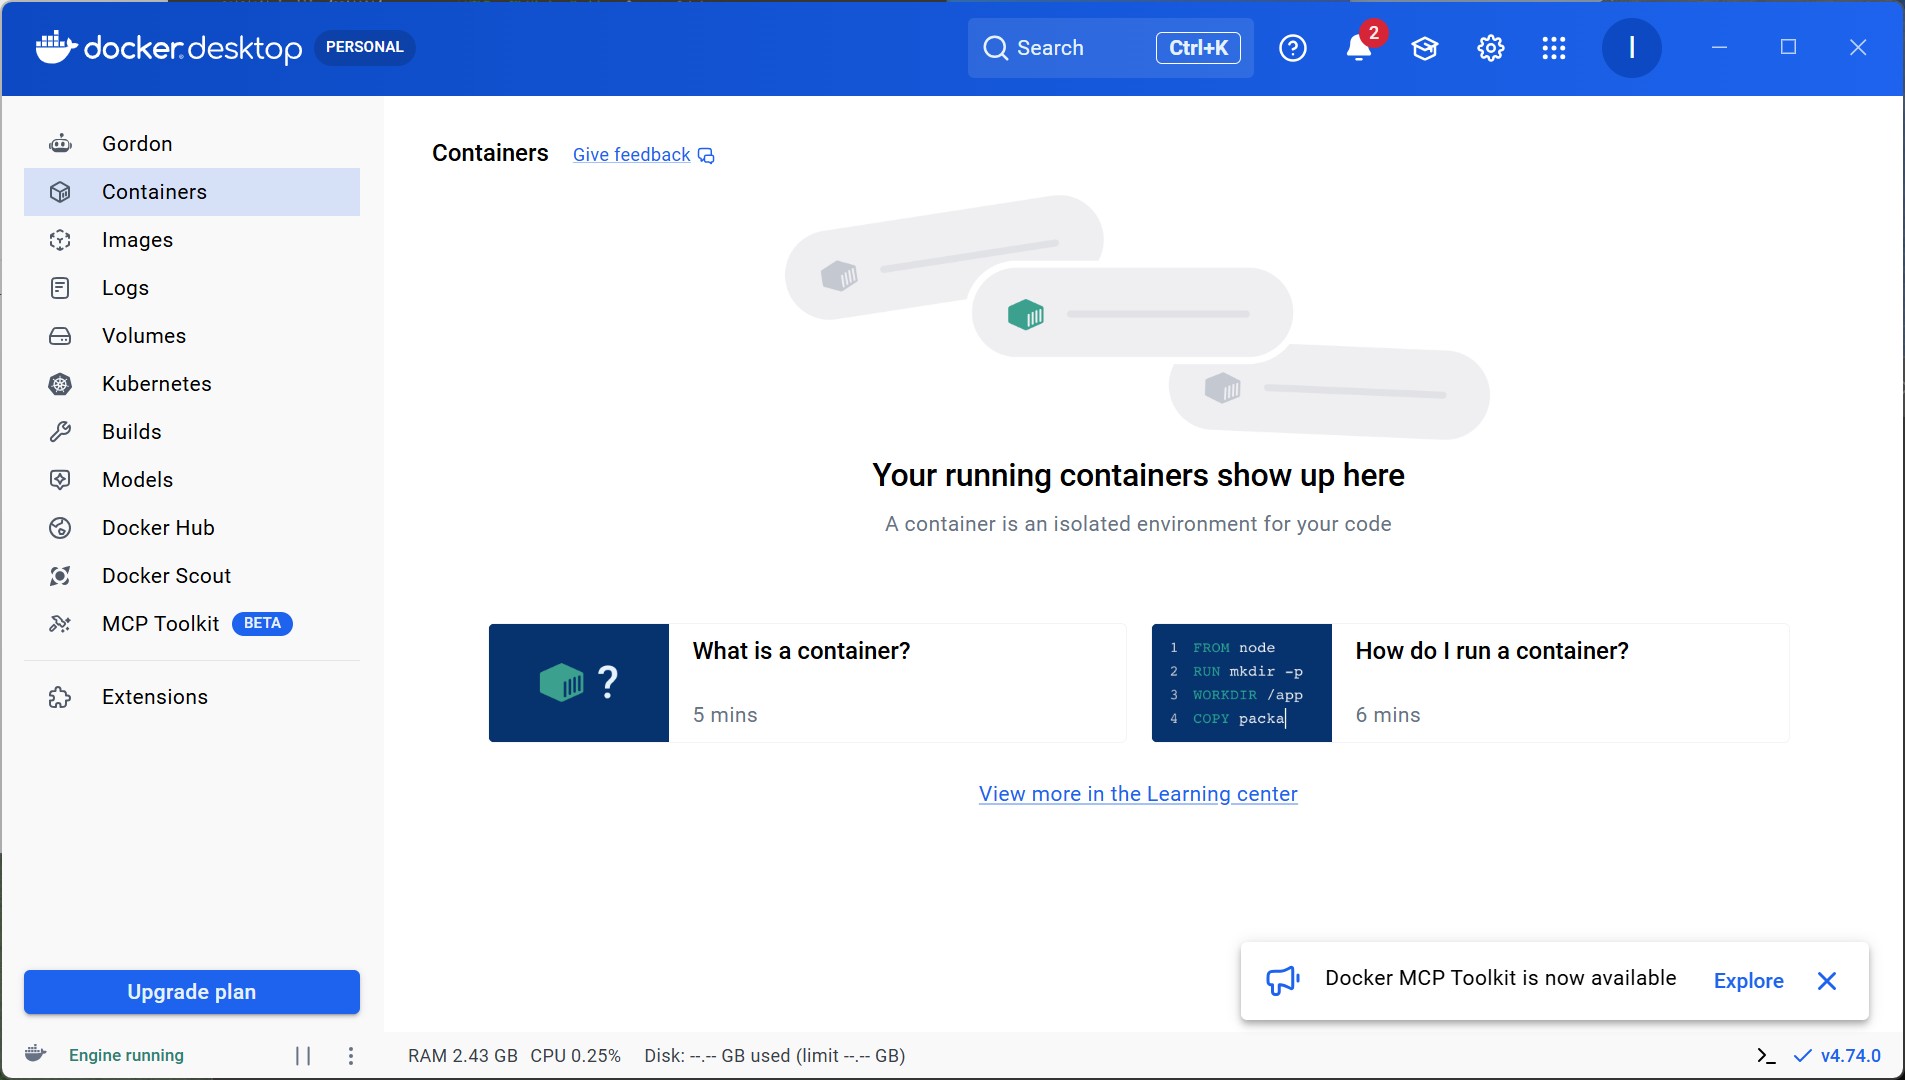Minimize the Docker Desktop window

tap(1720, 47)
